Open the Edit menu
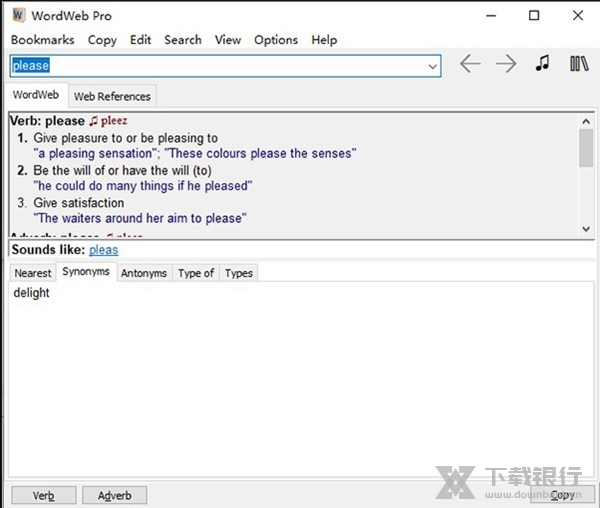This screenshot has width=600, height=508. pos(141,40)
